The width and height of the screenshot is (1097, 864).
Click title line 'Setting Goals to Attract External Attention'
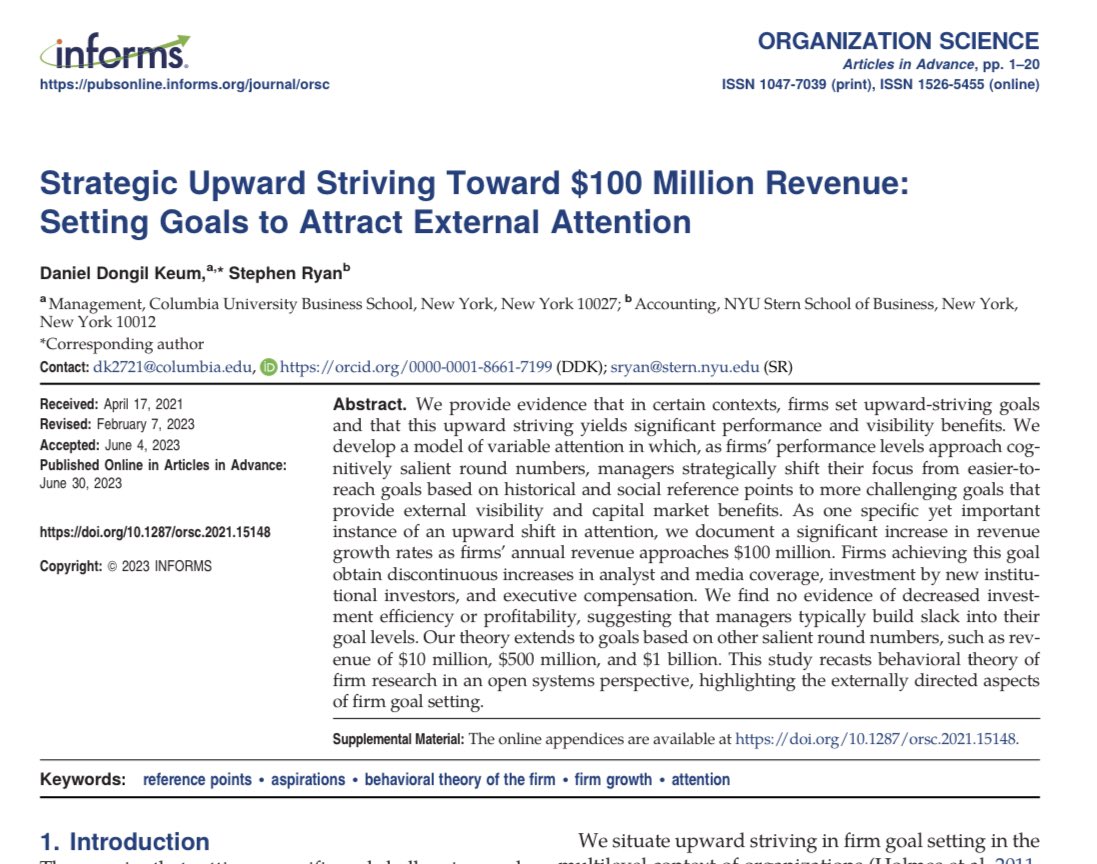click(365, 222)
